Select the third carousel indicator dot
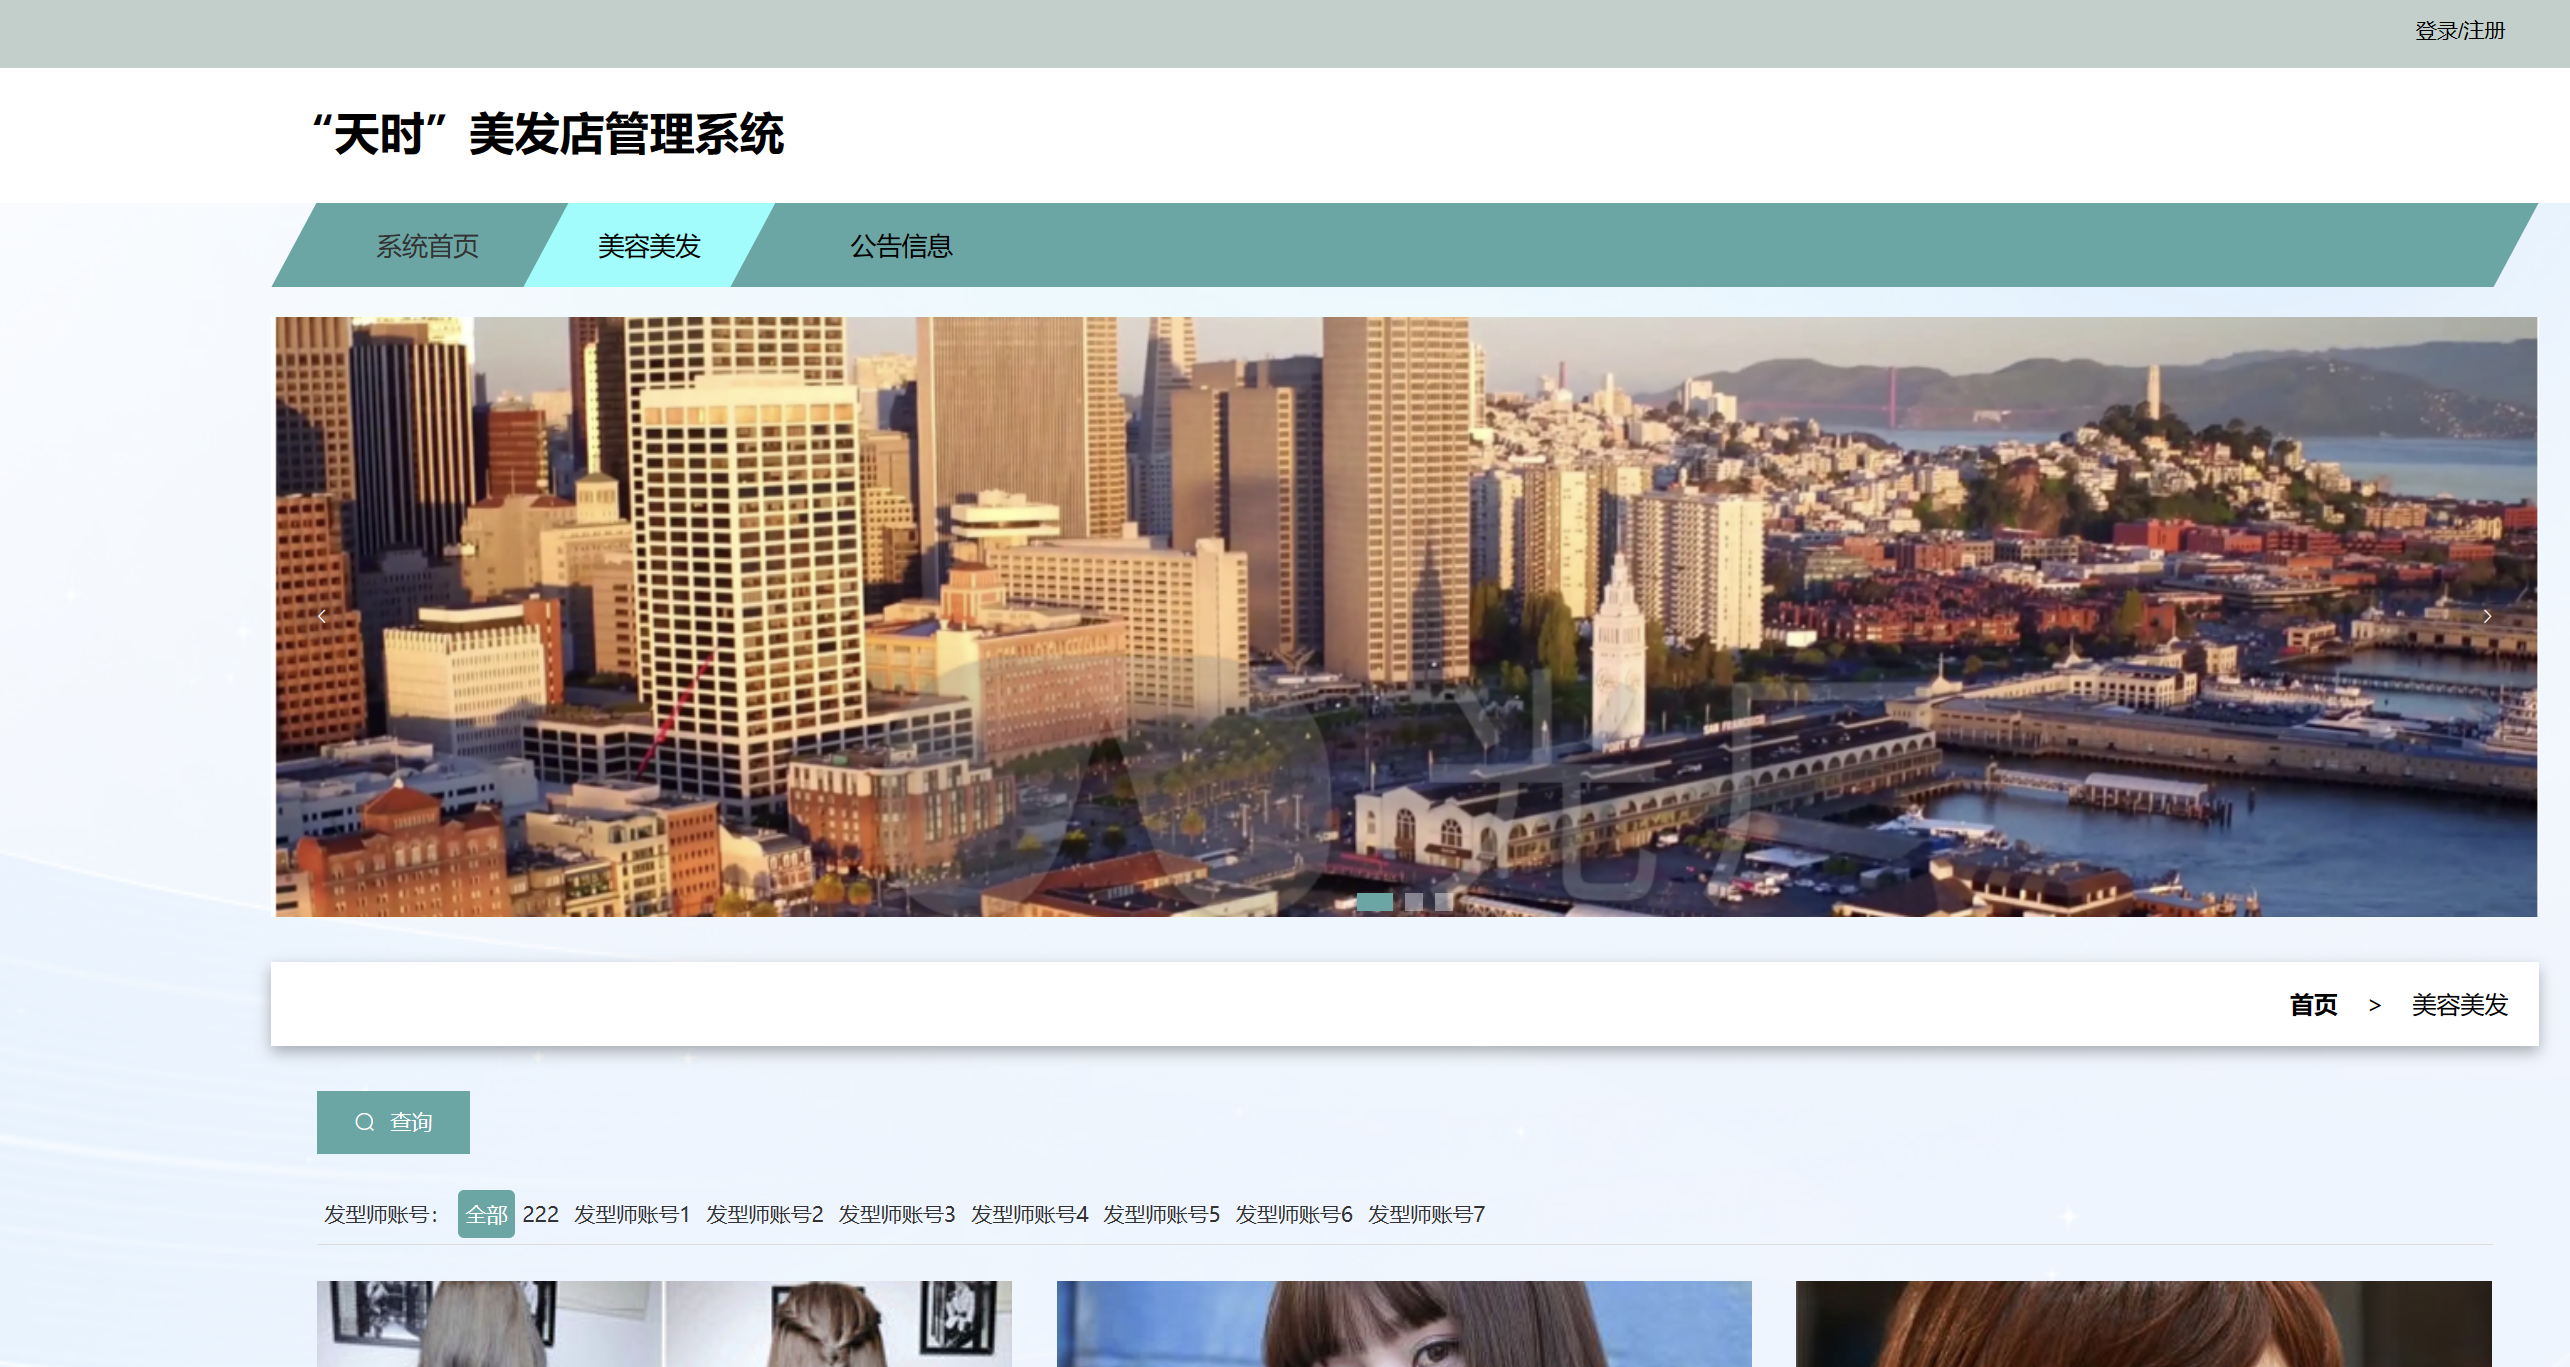Viewport: 2570px width, 1367px height. pyautogui.click(x=1443, y=902)
